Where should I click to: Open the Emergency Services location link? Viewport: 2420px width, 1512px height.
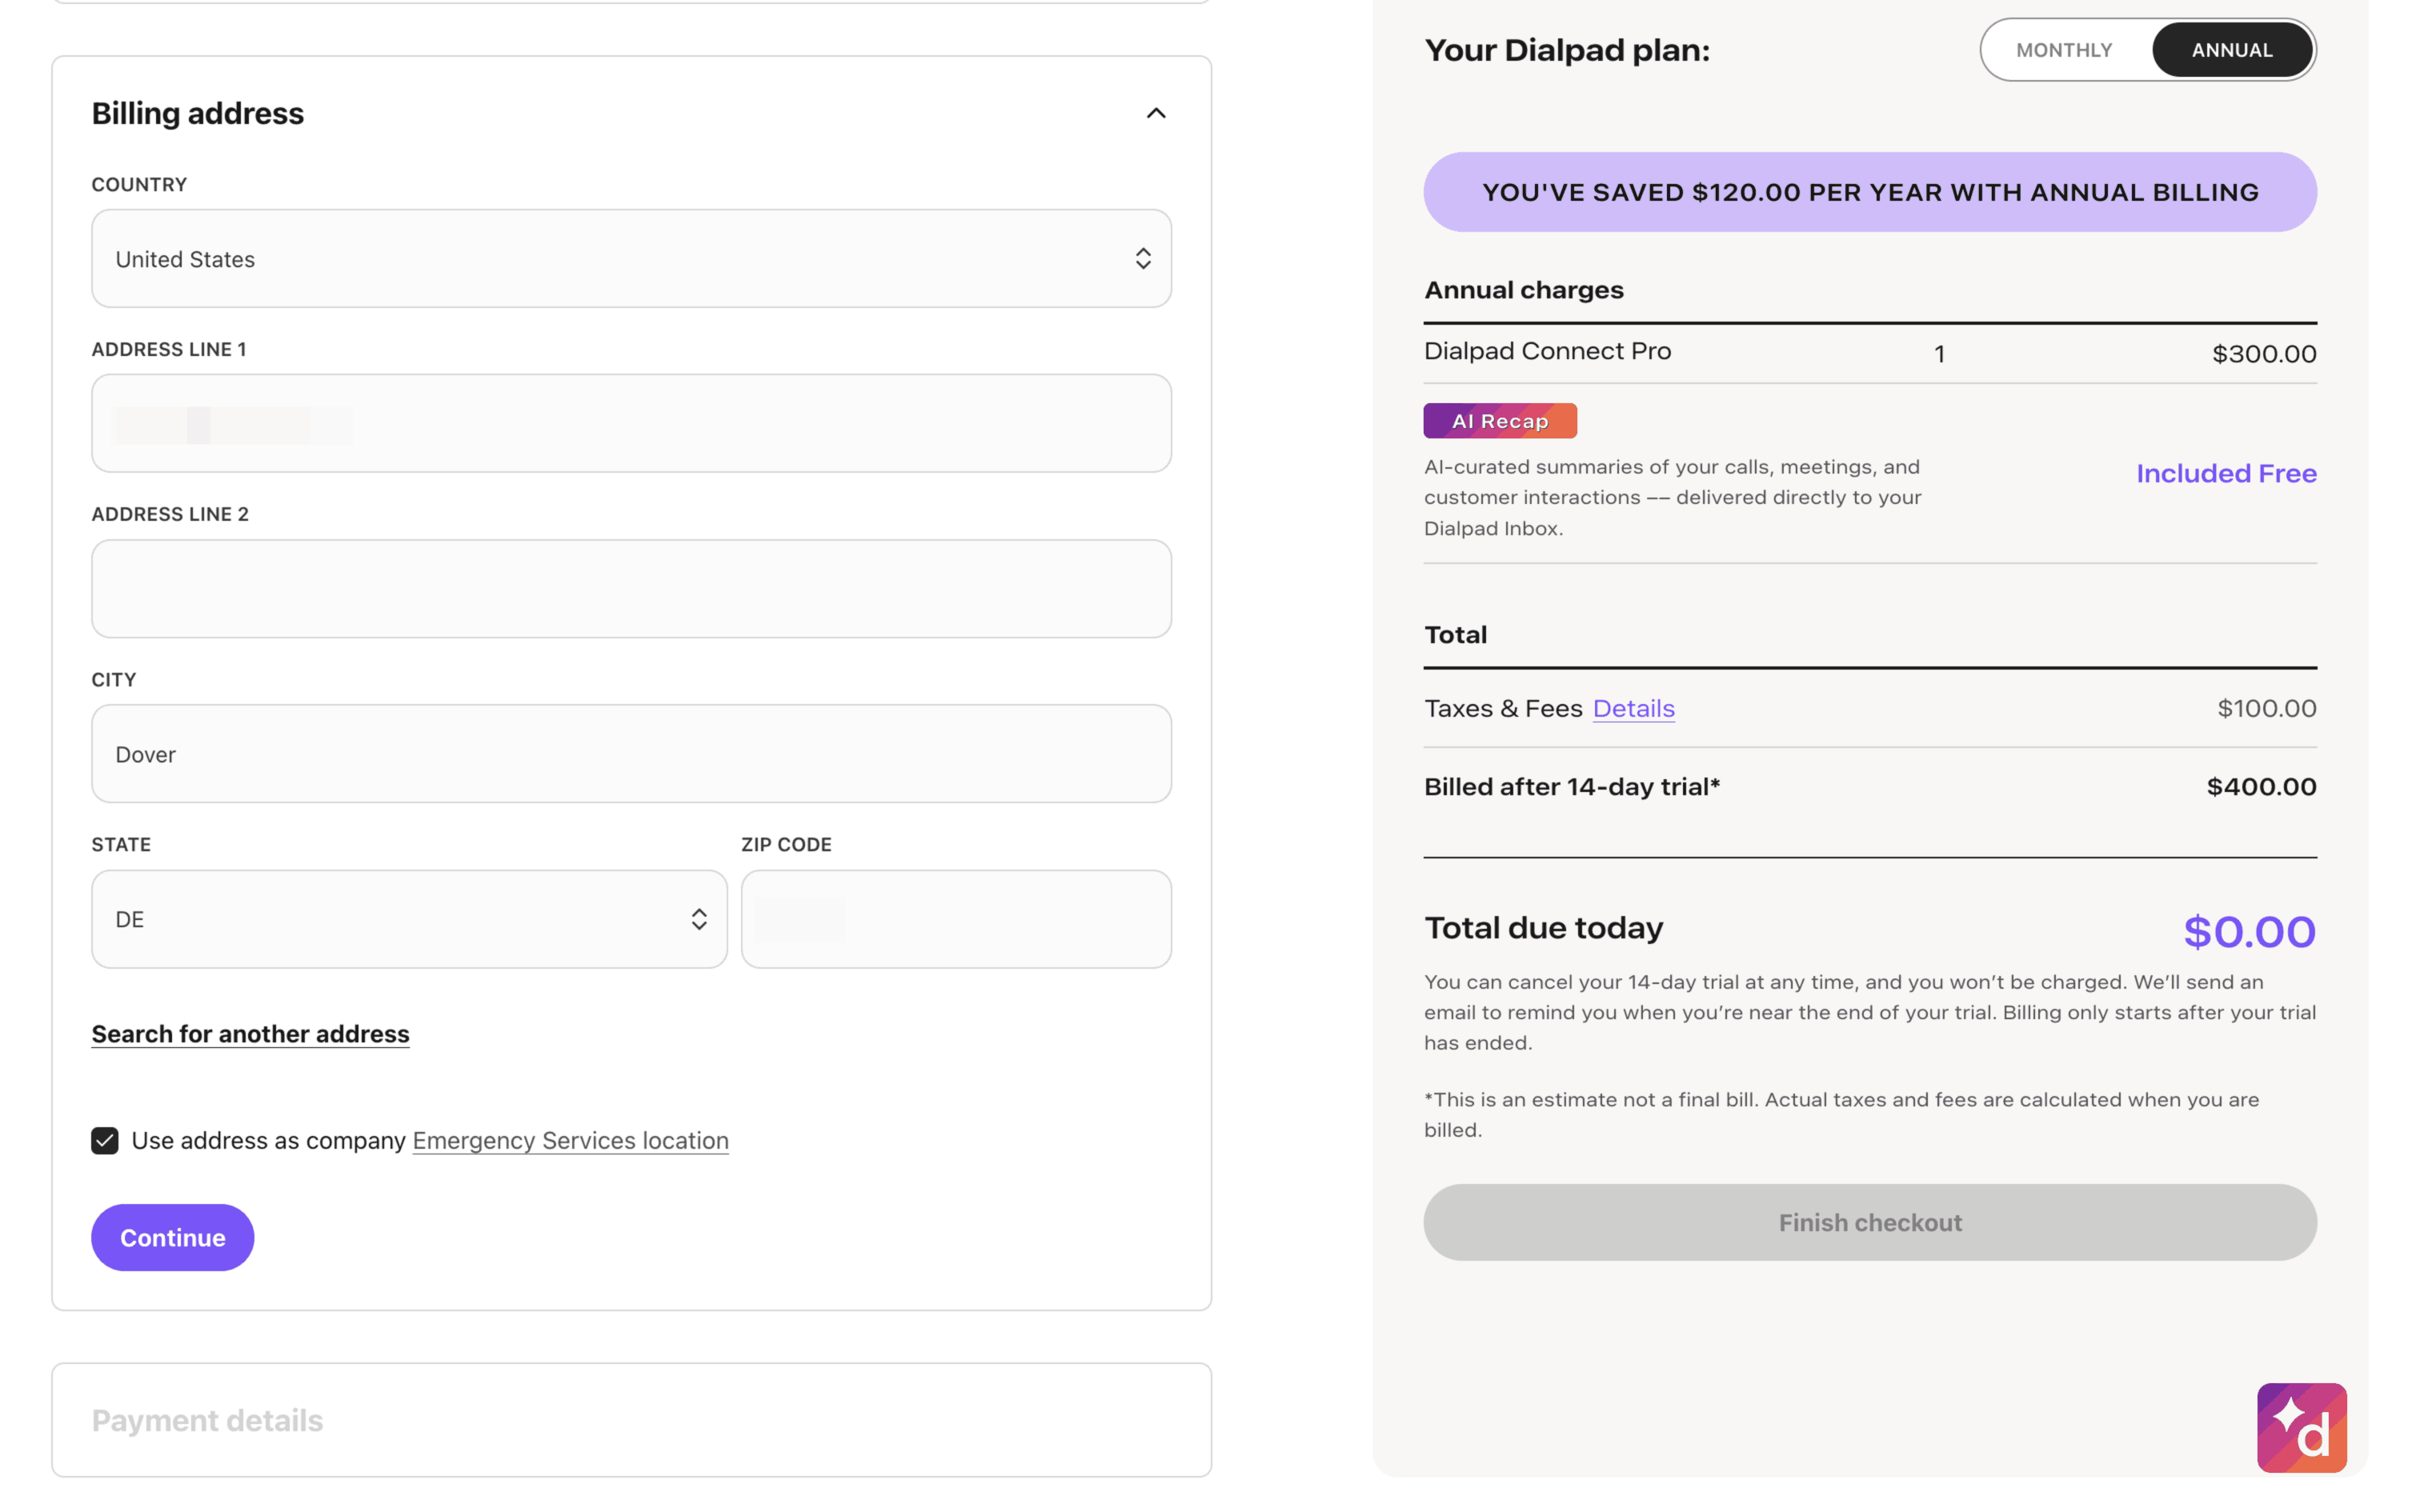point(570,1140)
